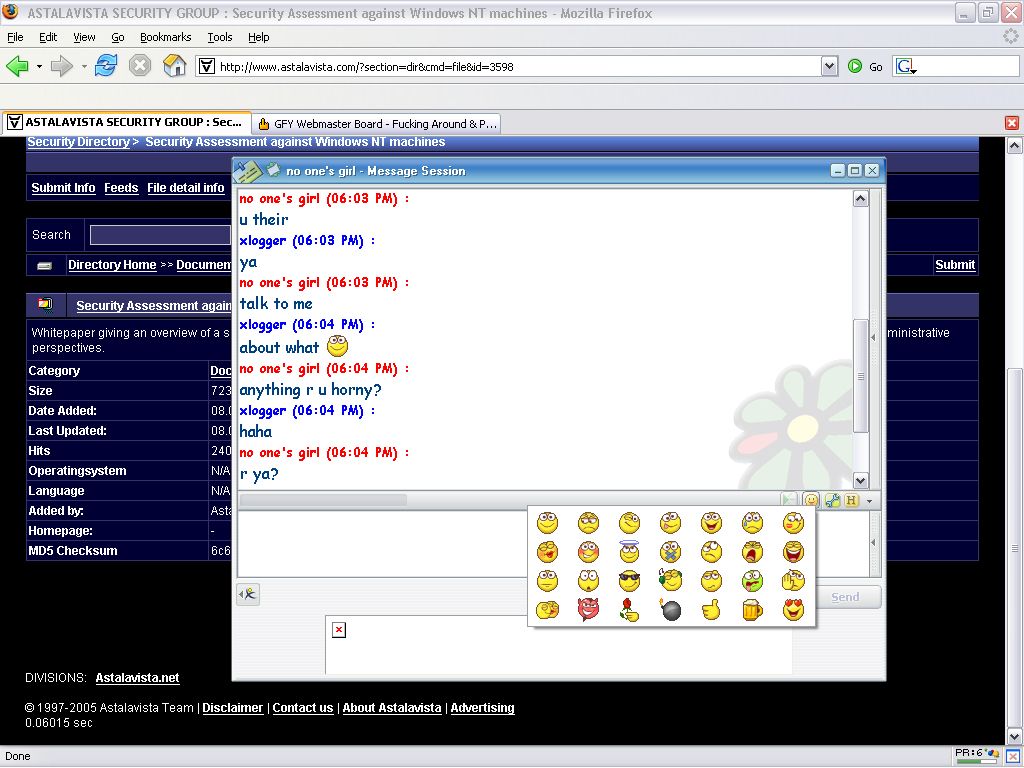Close the current Firefox tab with the red X

click(1012, 123)
